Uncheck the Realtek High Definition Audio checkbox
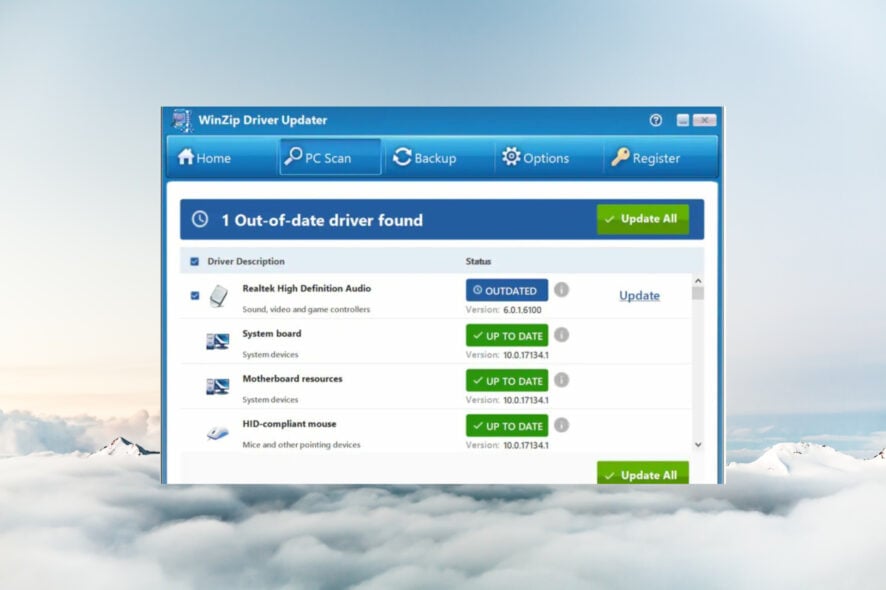886x590 pixels. pos(195,296)
